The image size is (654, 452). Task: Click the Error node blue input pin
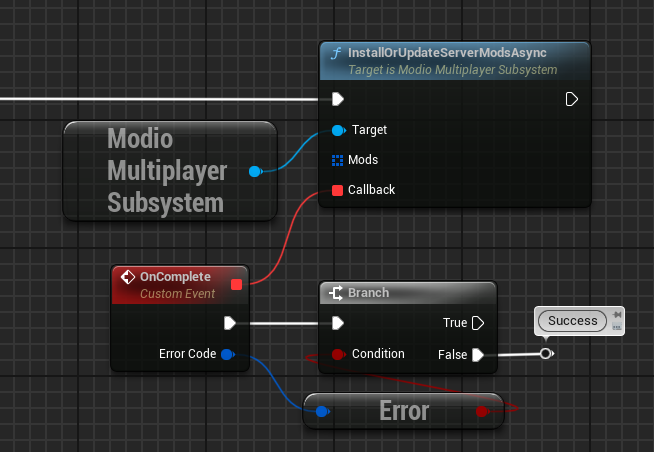(322, 412)
